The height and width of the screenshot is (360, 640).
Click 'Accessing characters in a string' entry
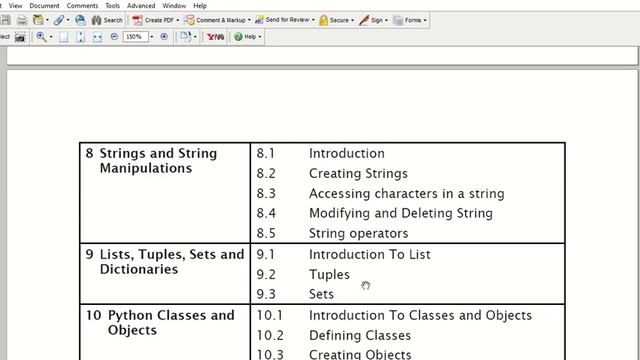coord(407,193)
